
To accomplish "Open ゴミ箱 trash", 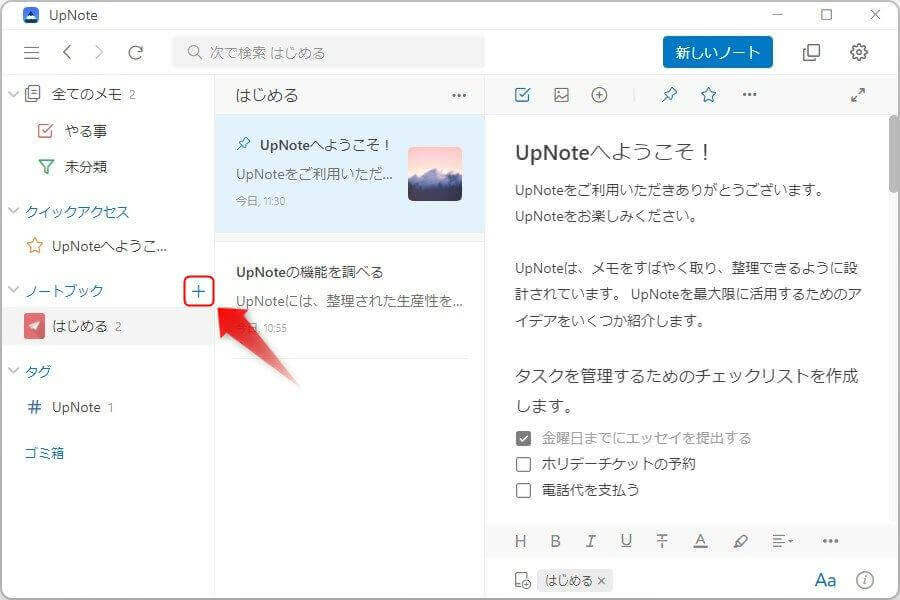I will pos(44,453).
